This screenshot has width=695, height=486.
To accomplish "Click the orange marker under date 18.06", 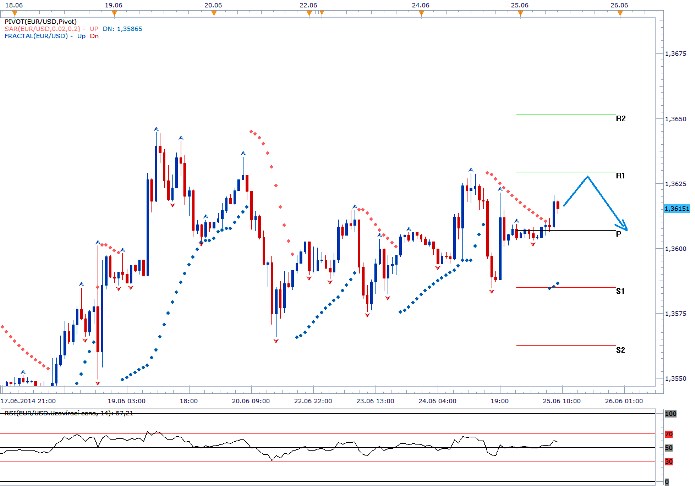I will 15,13.
